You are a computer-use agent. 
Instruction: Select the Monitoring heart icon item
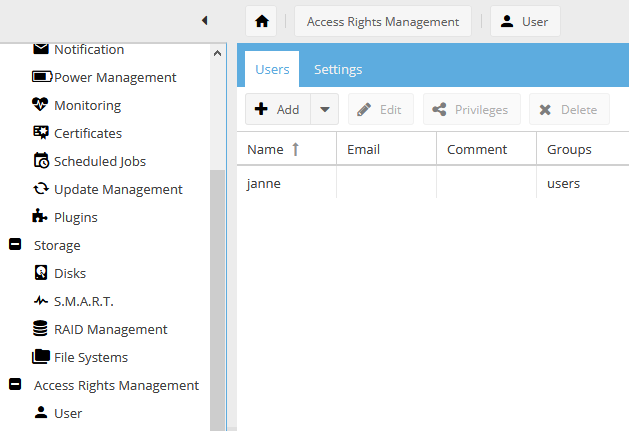(x=86, y=105)
